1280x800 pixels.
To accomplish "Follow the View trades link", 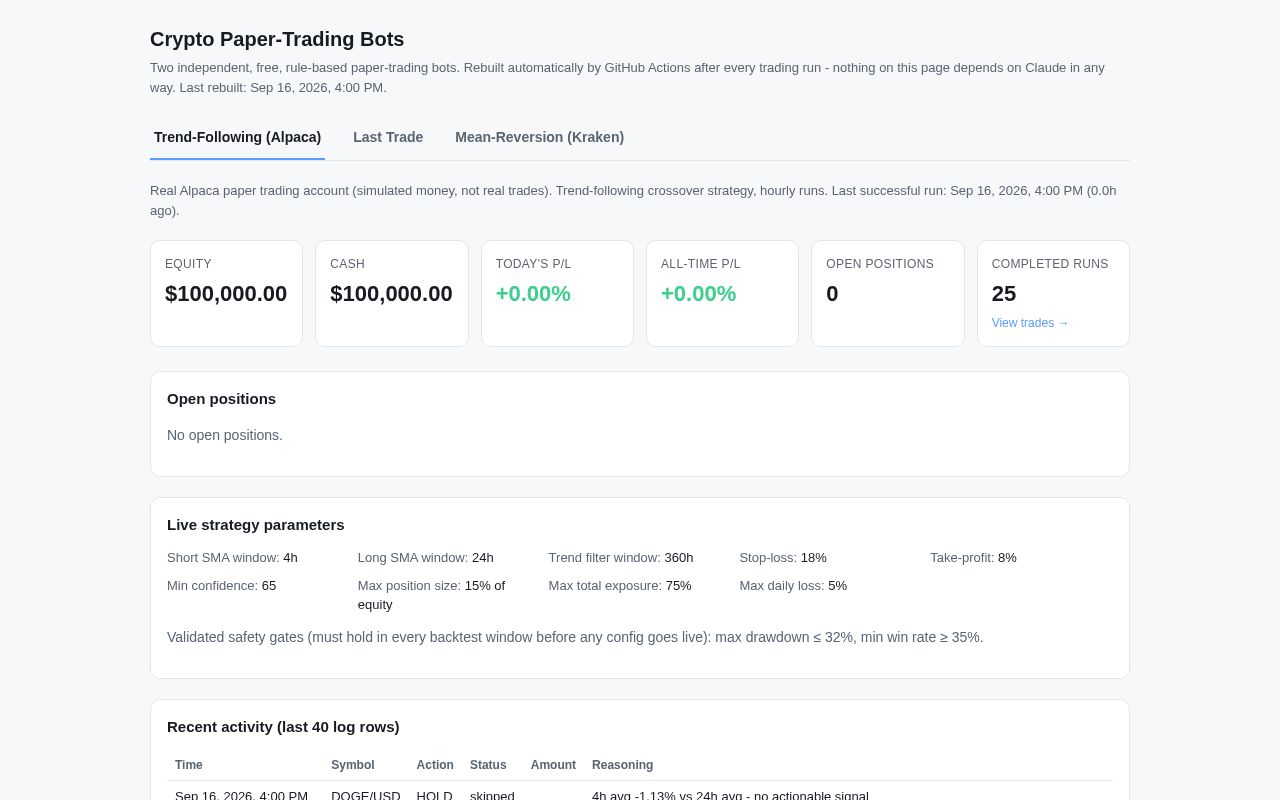I will click(x=1030, y=323).
